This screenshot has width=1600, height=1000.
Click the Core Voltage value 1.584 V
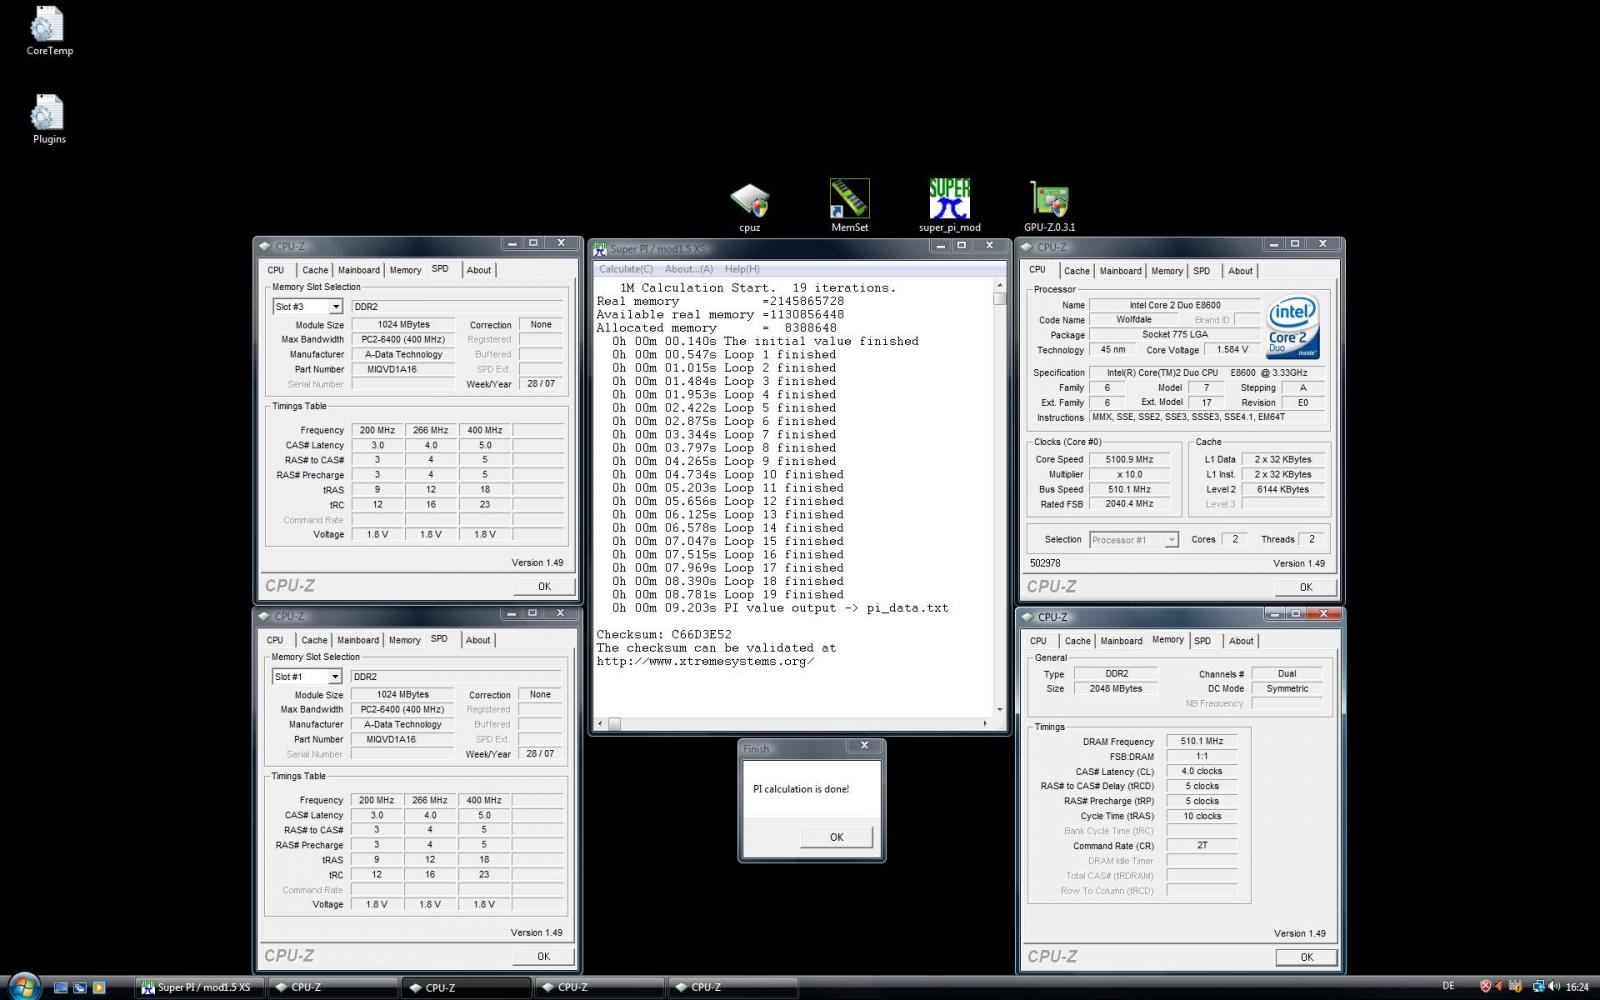click(1231, 350)
